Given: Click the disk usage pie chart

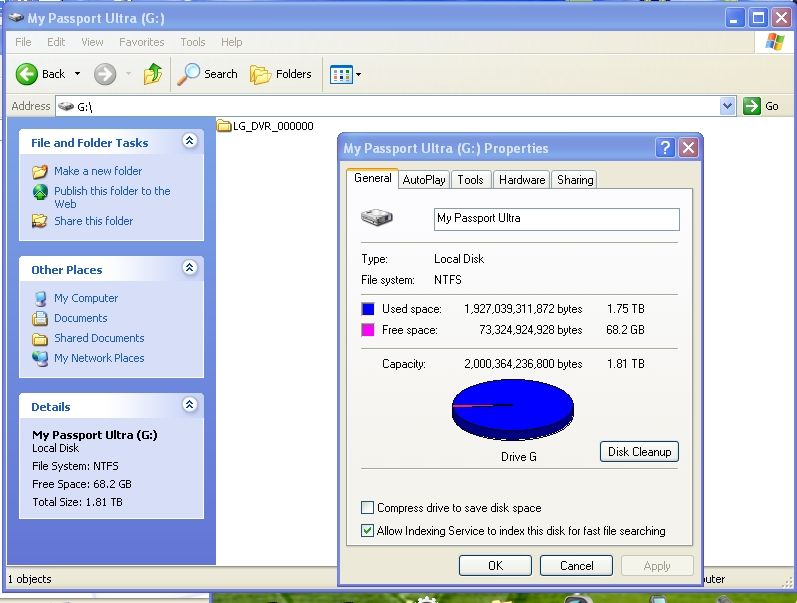Looking at the screenshot, I should click(513, 410).
